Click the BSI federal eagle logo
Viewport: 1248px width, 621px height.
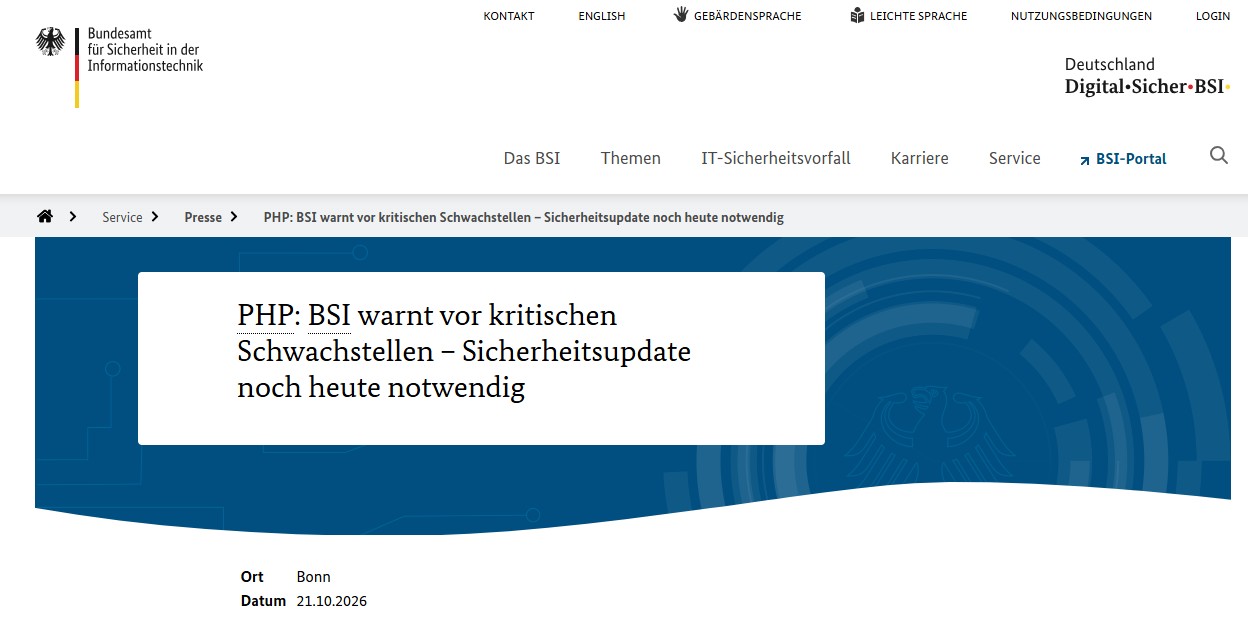(x=51, y=42)
